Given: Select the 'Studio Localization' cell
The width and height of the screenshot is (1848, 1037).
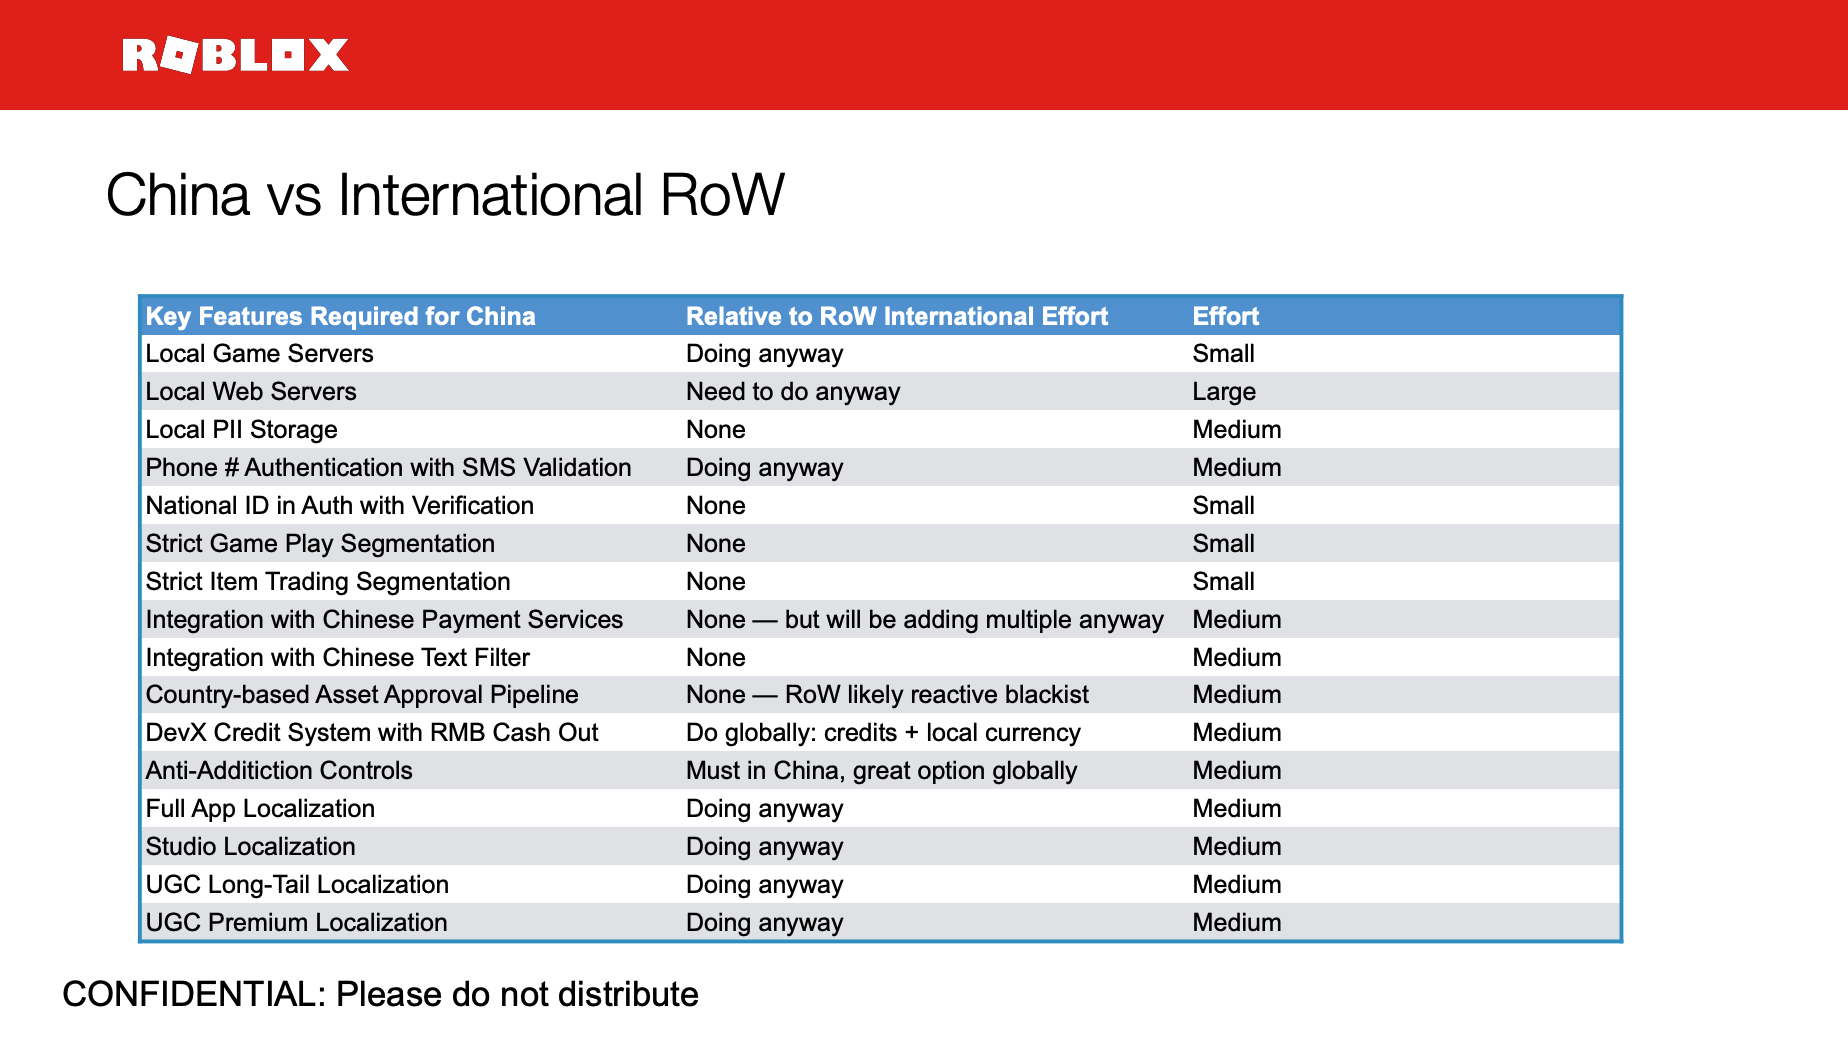Looking at the screenshot, I should coord(250,847).
